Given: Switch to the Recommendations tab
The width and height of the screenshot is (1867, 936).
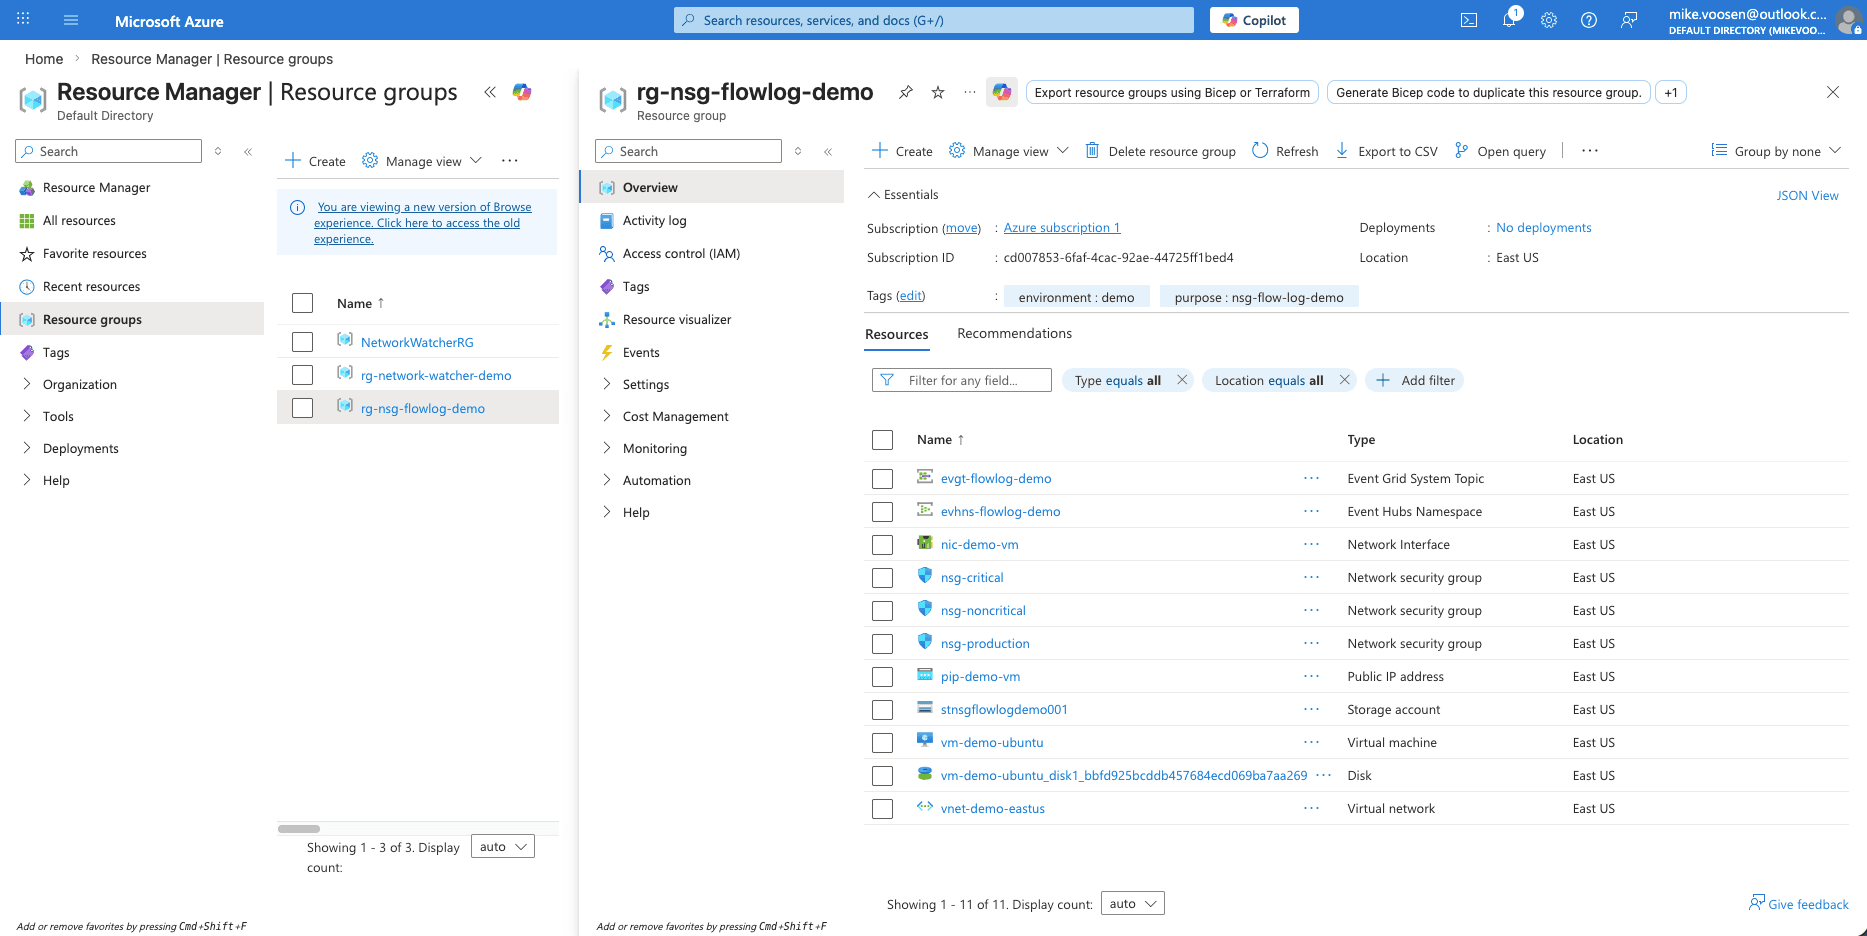Looking at the screenshot, I should (1014, 333).
